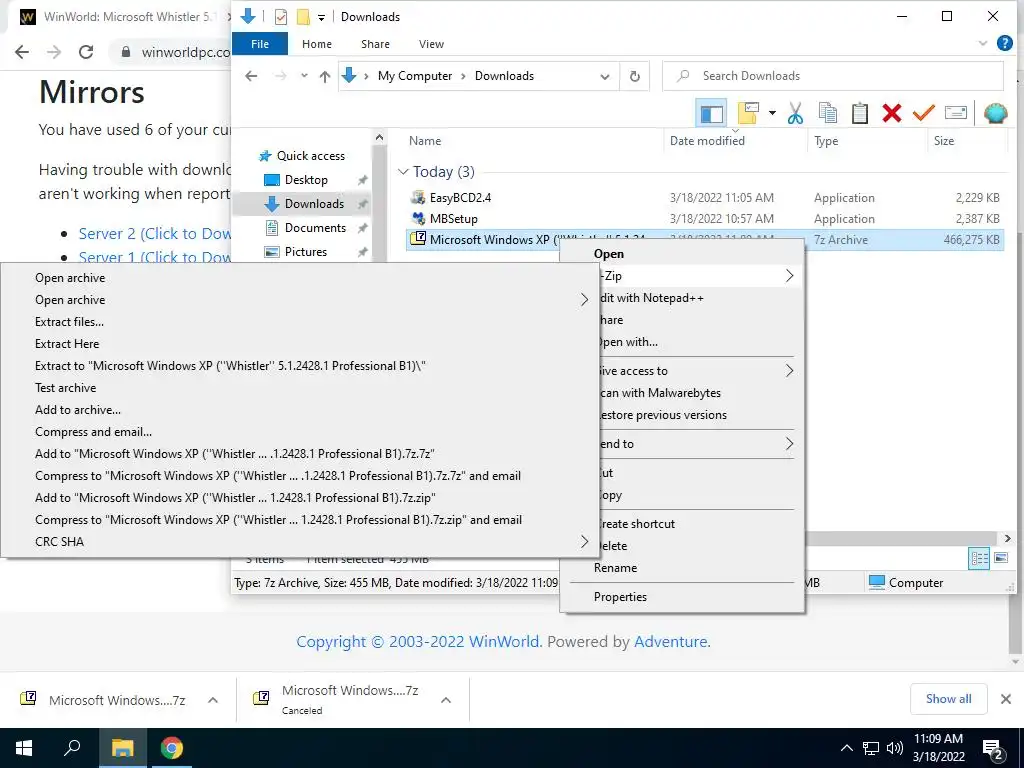Click the quick access New folder icon

click(x=303, y=17)
